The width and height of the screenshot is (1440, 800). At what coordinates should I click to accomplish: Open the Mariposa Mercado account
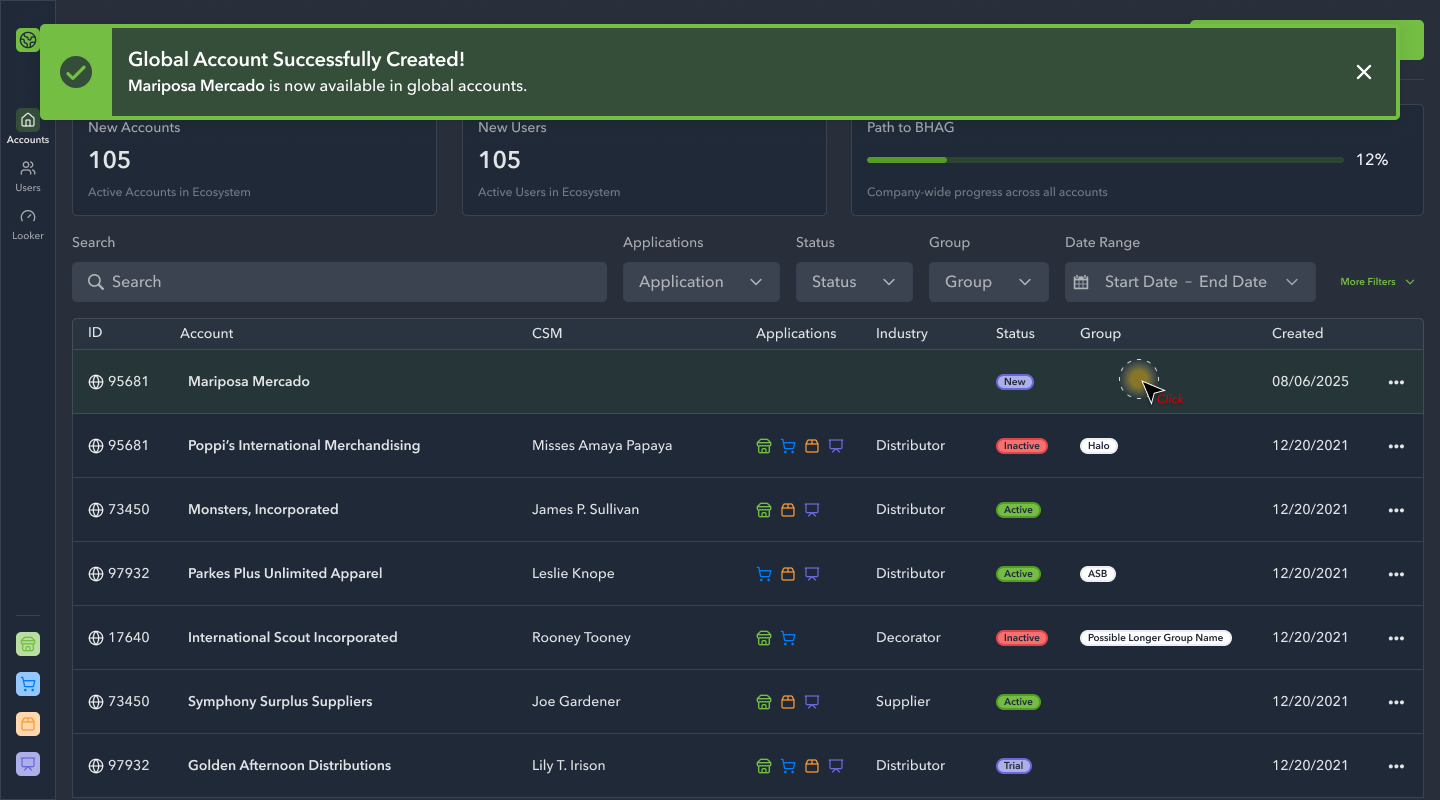click(249, 382)
